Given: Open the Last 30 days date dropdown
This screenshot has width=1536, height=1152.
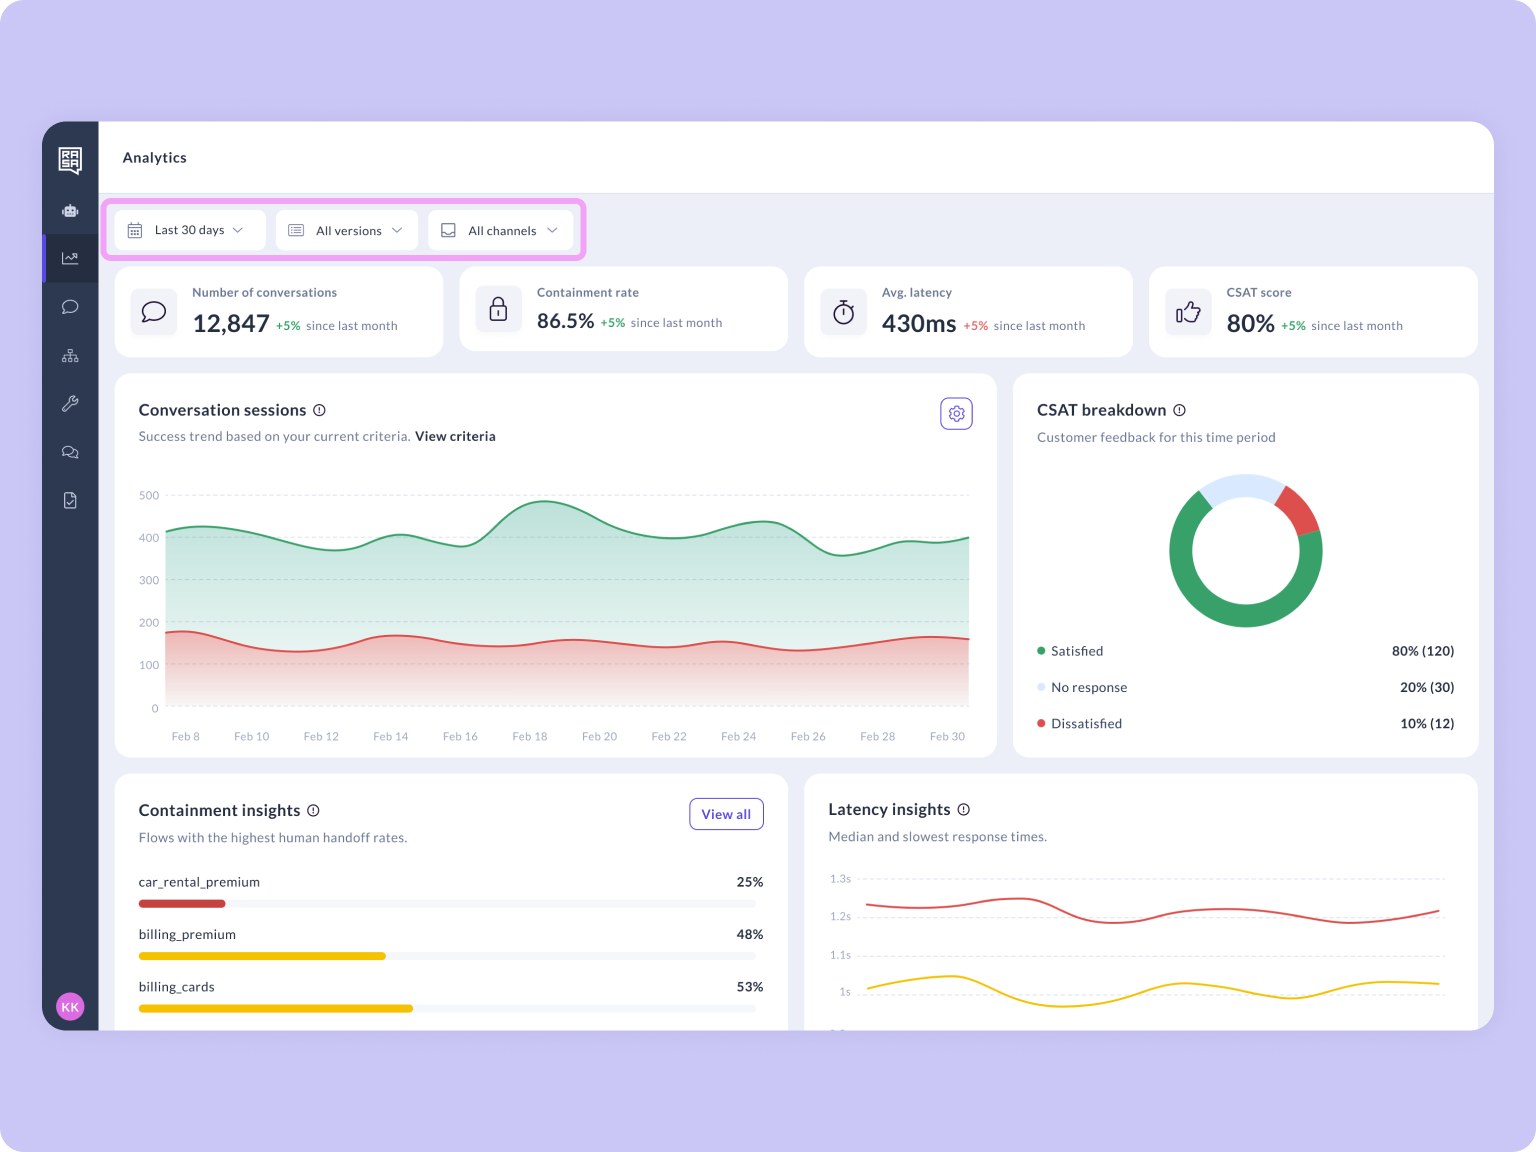Looking at the screenshot, I should click(189, 230).
